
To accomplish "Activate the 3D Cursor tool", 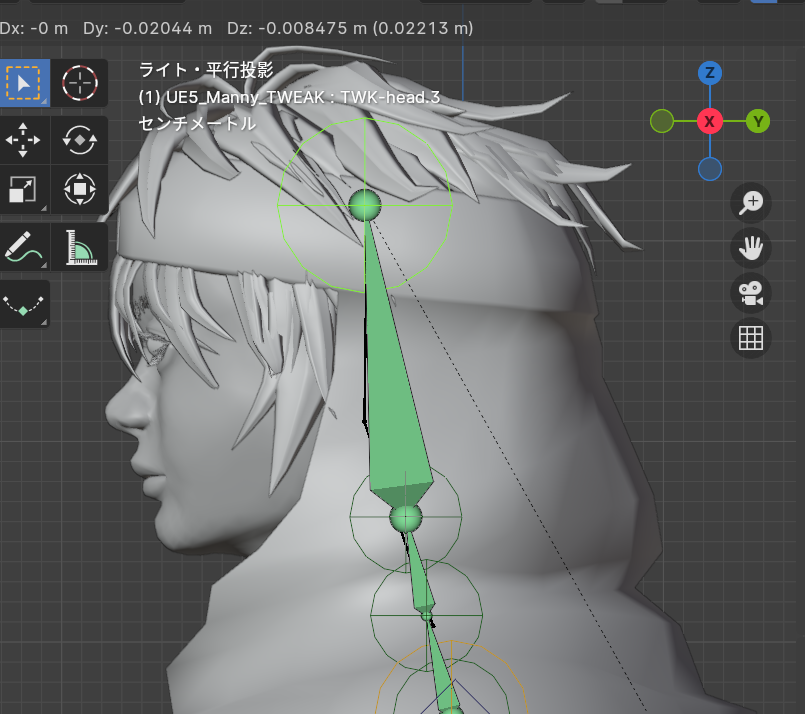I will point(80,83).
